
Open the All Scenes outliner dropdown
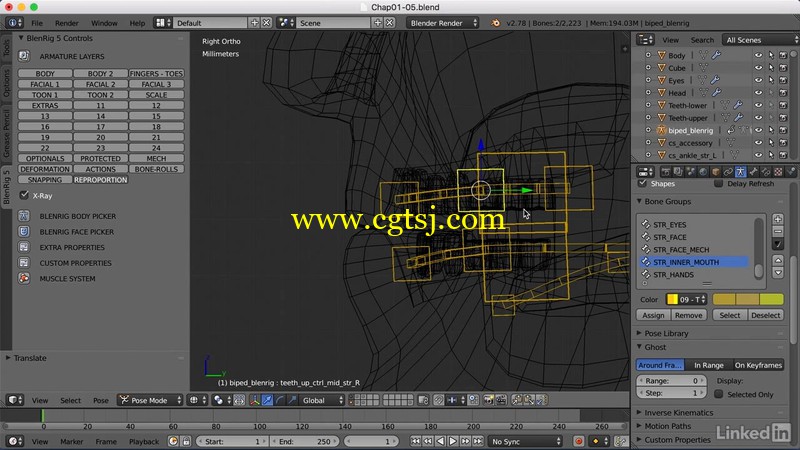tap(760, 40)
